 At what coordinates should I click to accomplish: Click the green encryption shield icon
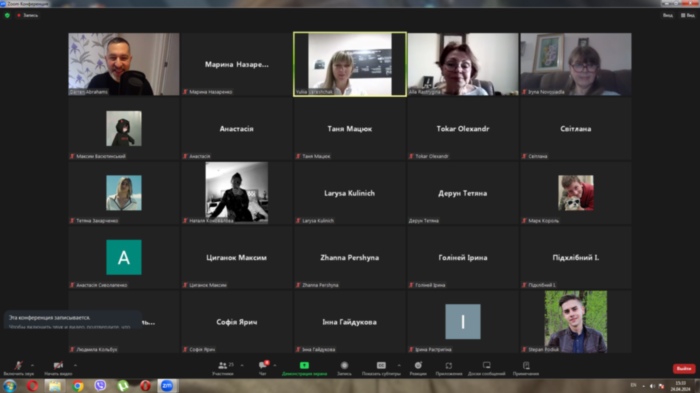point(7,15)
